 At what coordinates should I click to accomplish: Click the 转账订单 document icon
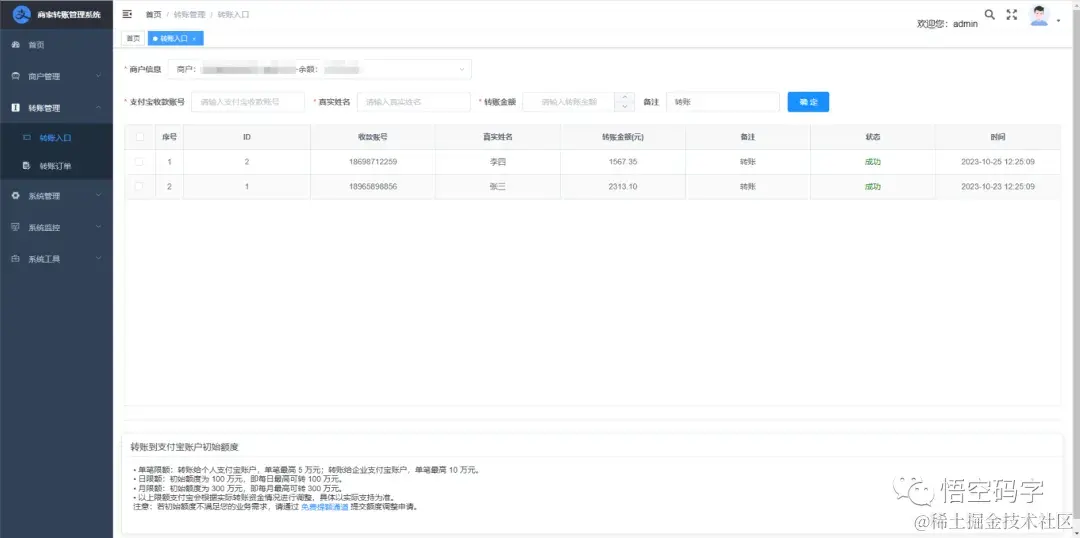26,166
